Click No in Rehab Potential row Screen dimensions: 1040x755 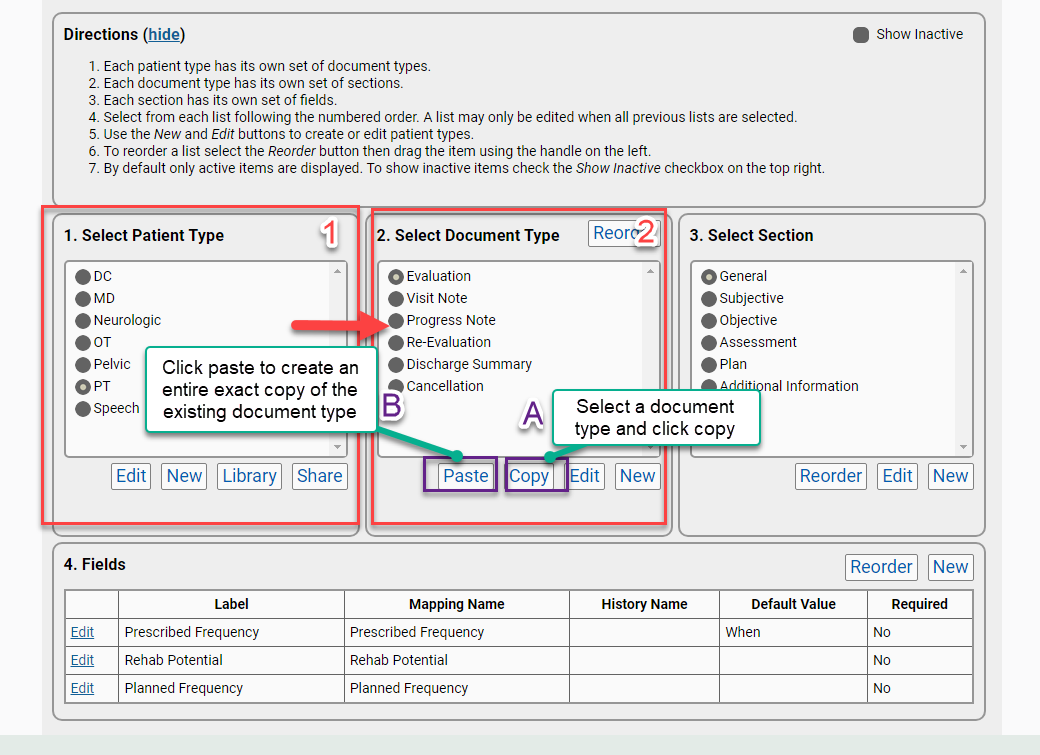[919, 660]
